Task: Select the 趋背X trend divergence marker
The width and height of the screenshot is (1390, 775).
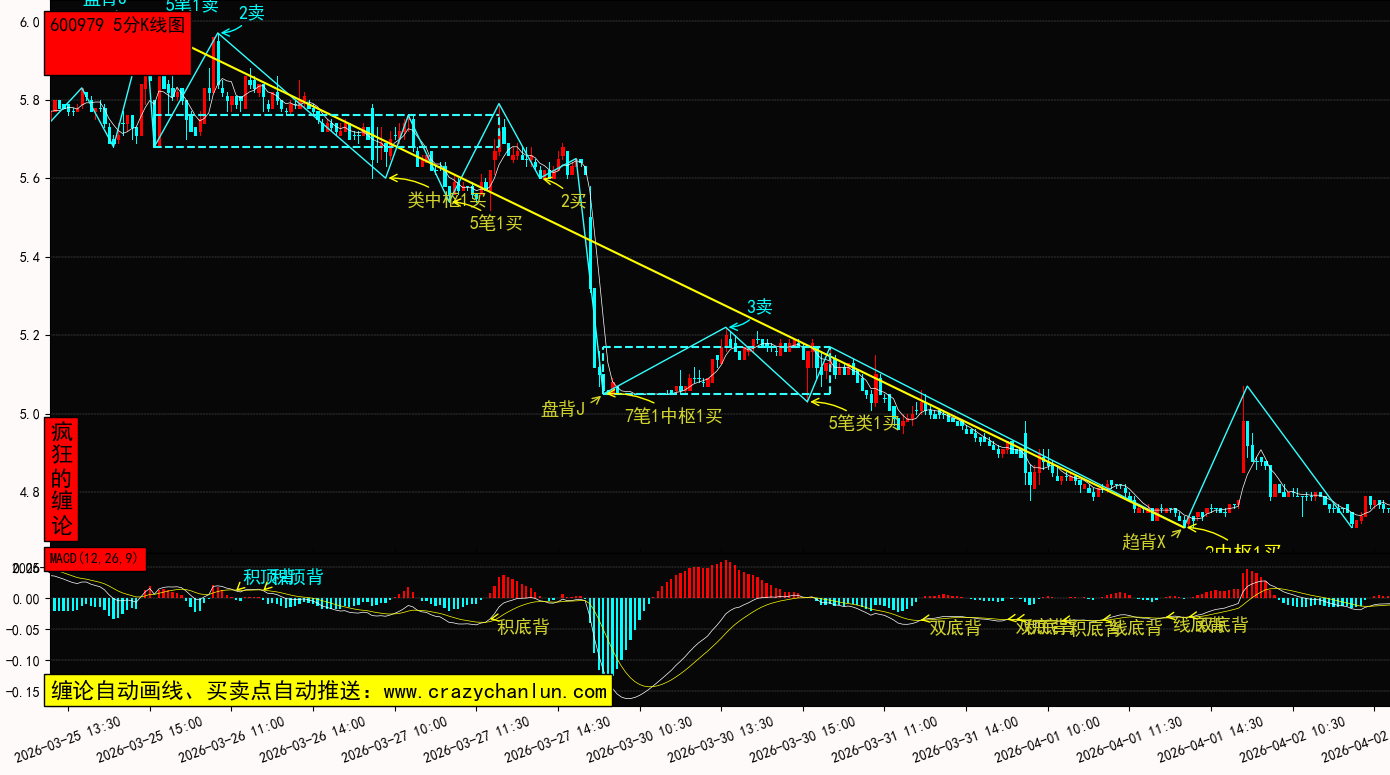Action: (1144, 542)
